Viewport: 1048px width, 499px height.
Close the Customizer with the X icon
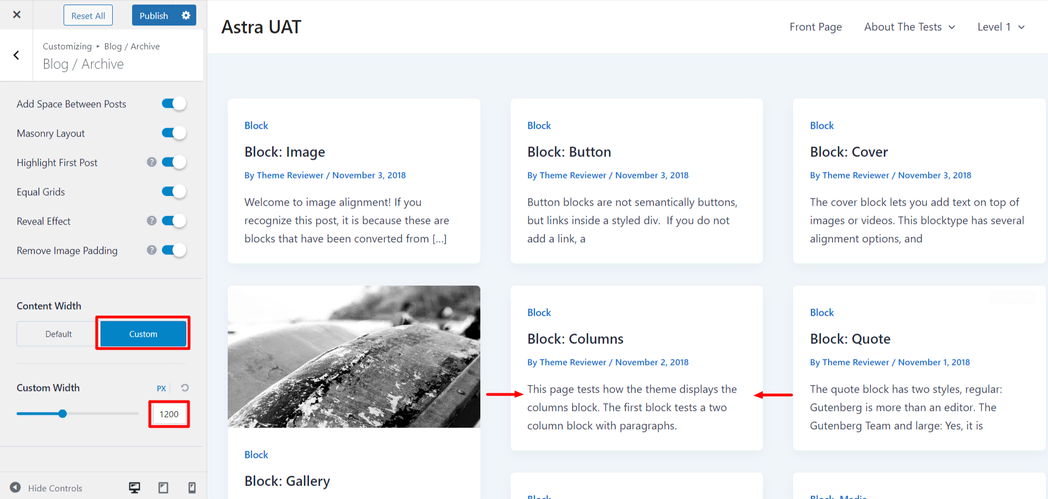16,15
